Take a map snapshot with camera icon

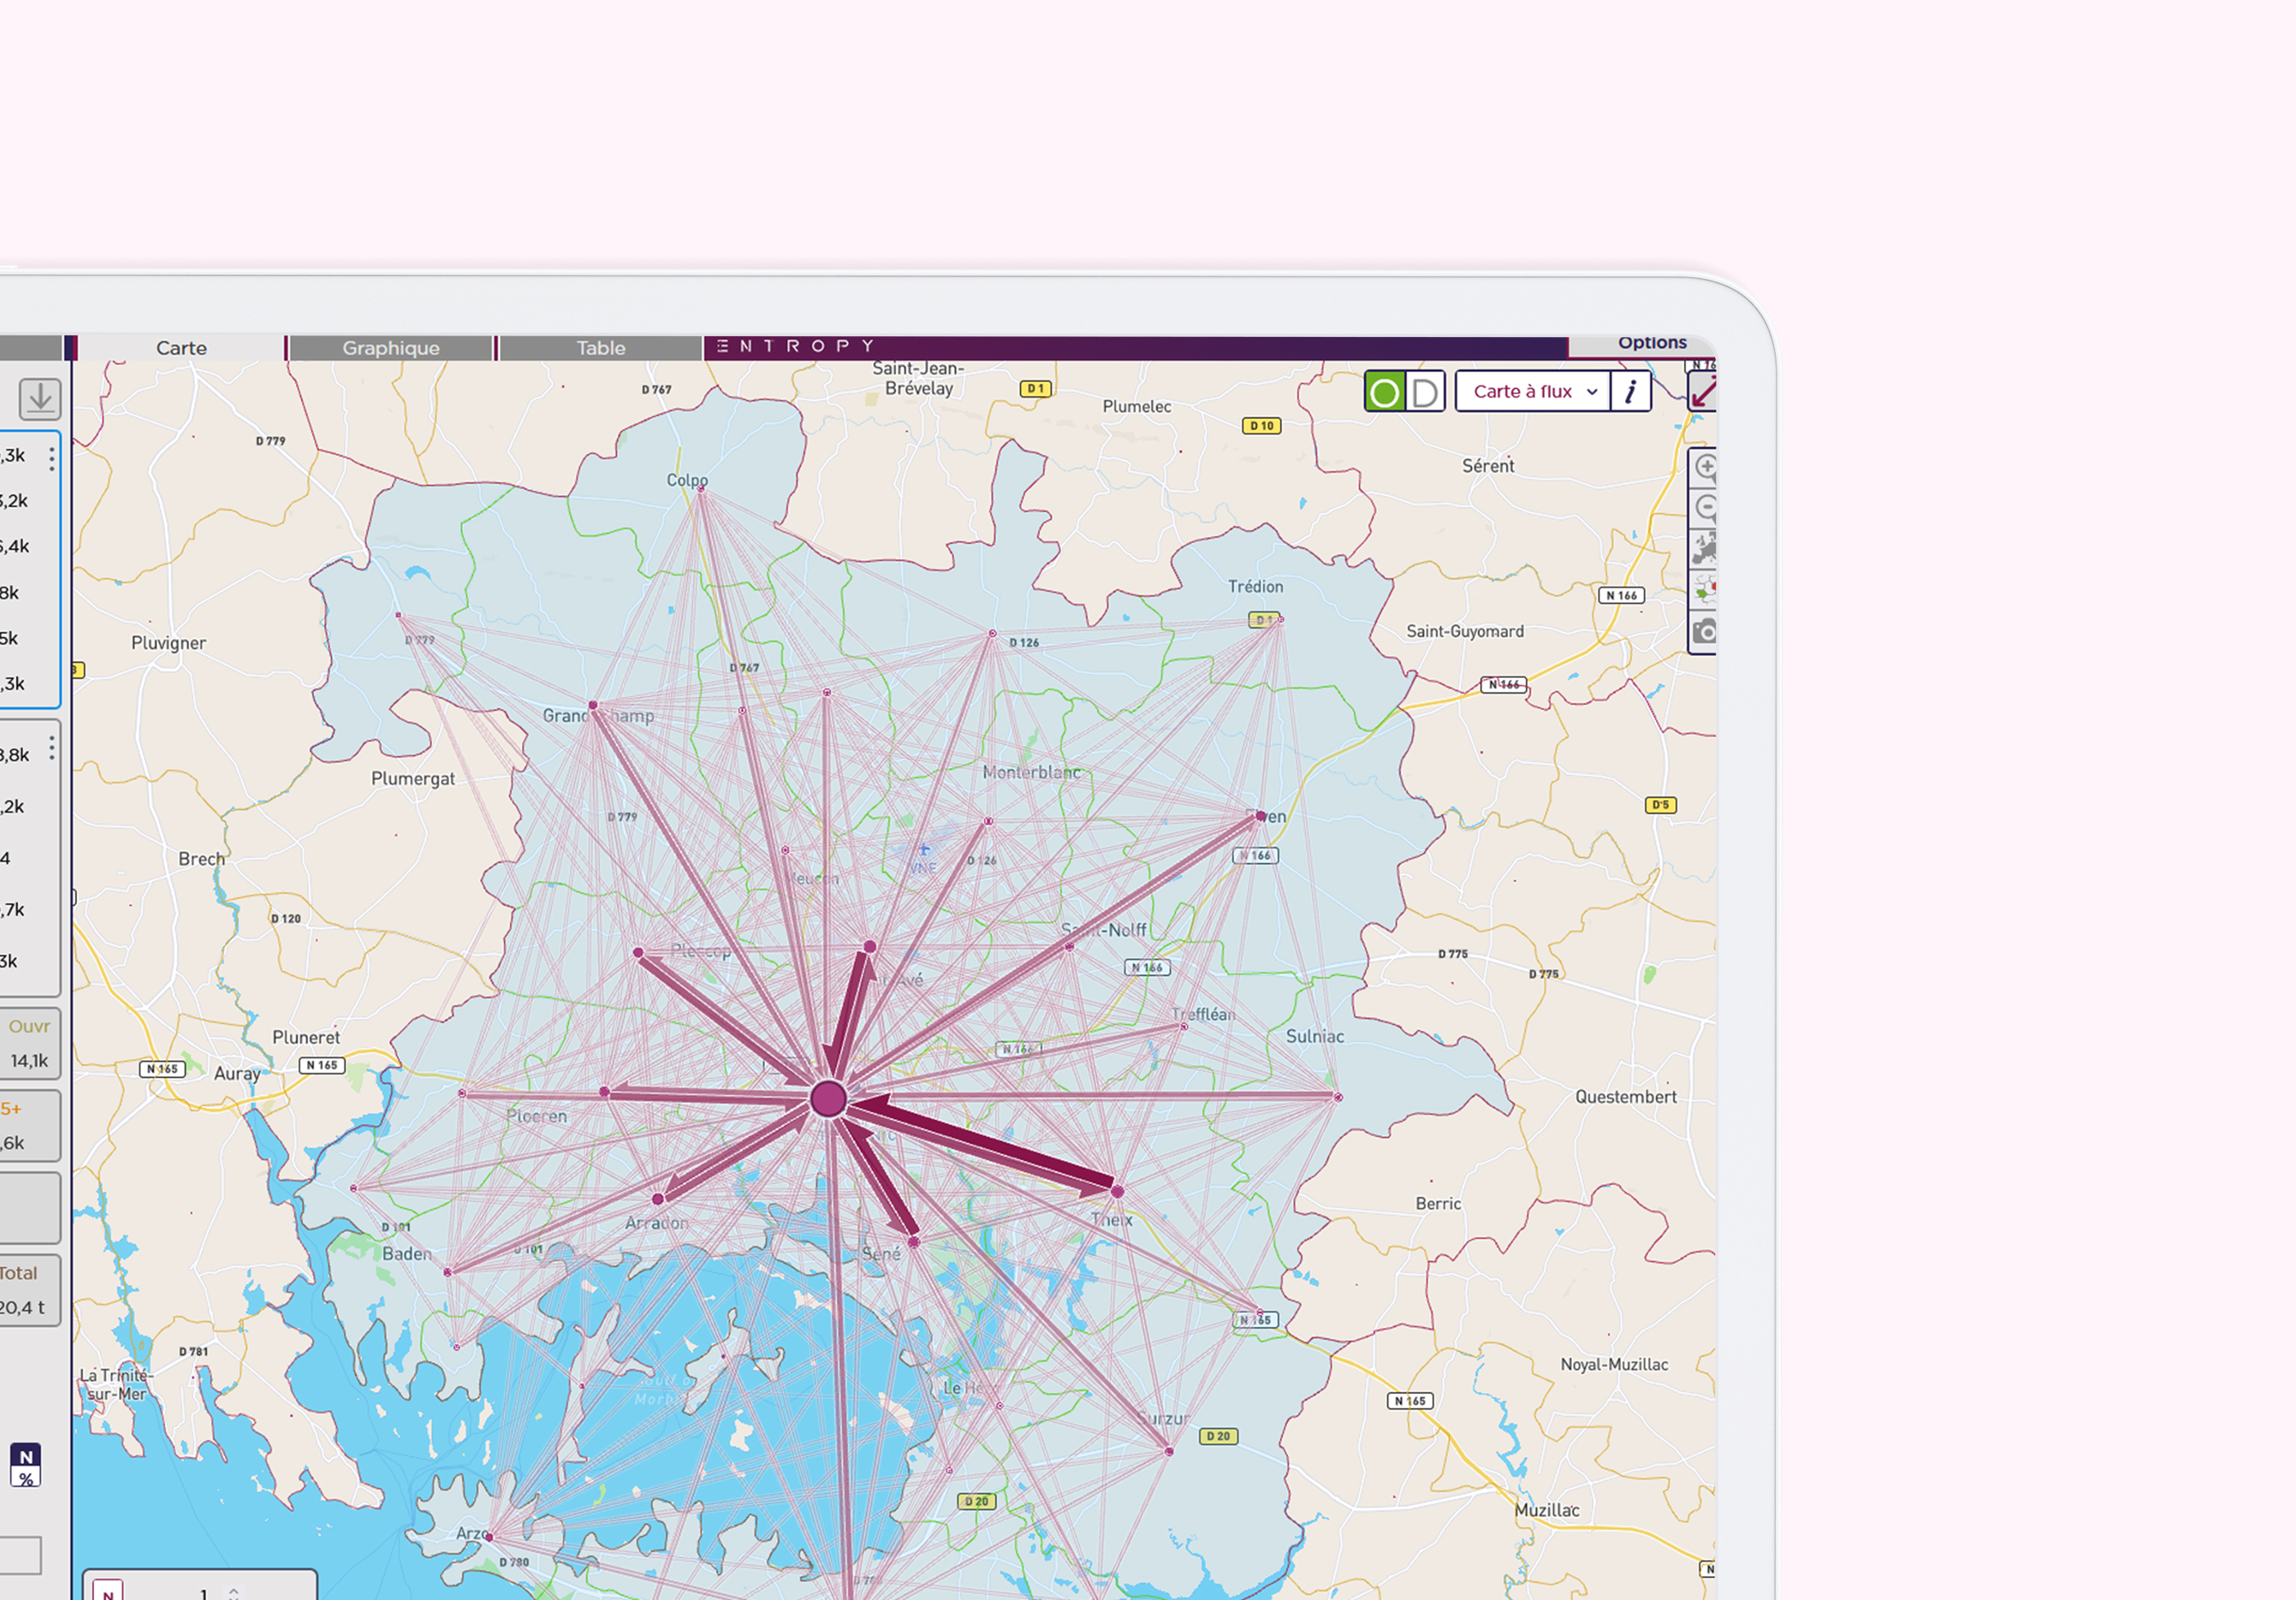[1704, 632]
